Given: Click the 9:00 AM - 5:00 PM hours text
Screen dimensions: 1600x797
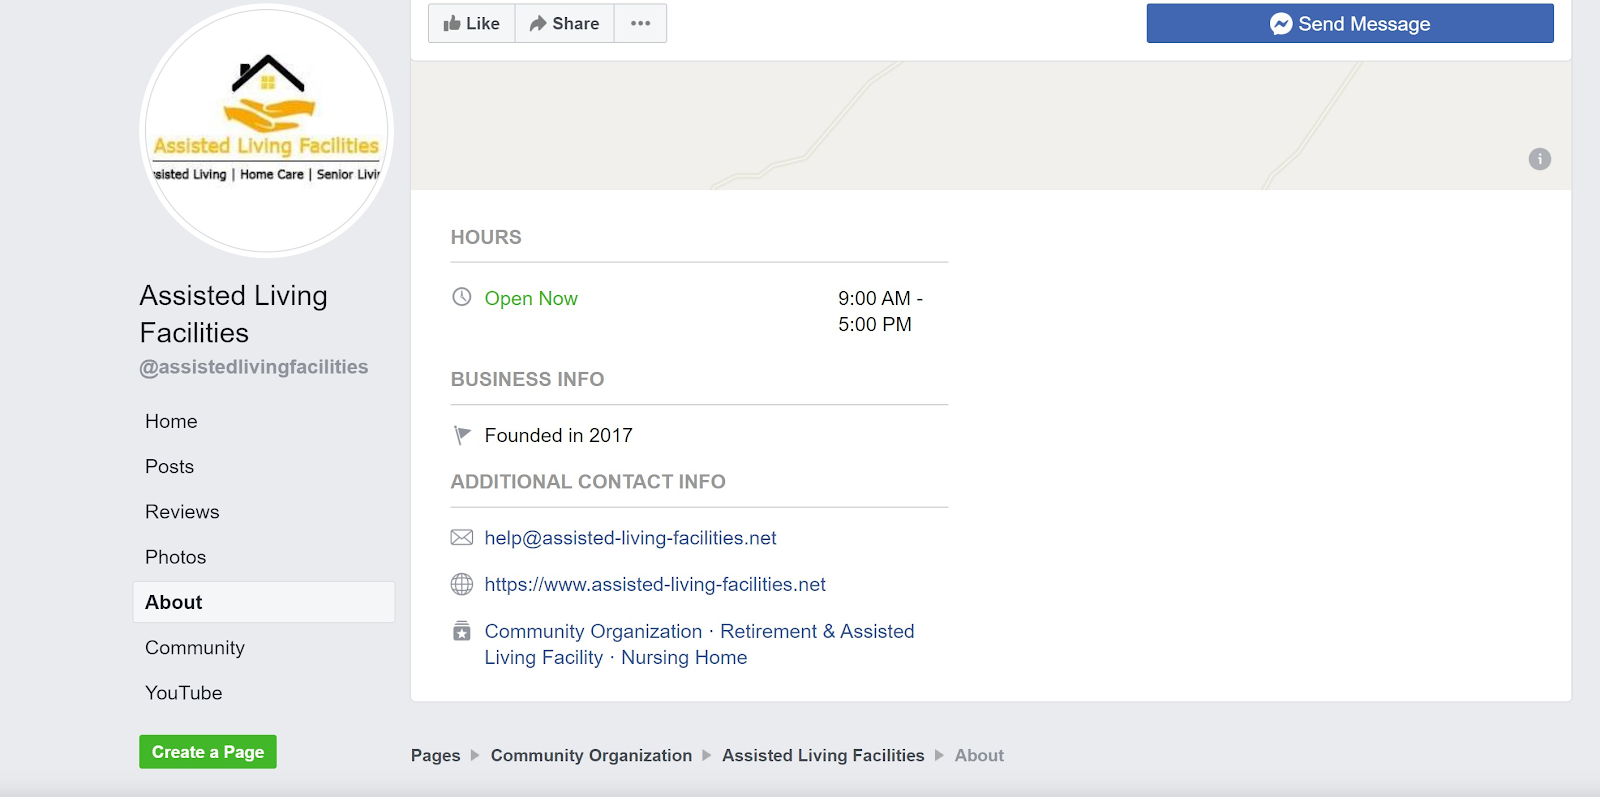Looking at the screenshot, I should pyautogui.click(x=880, y=311).
